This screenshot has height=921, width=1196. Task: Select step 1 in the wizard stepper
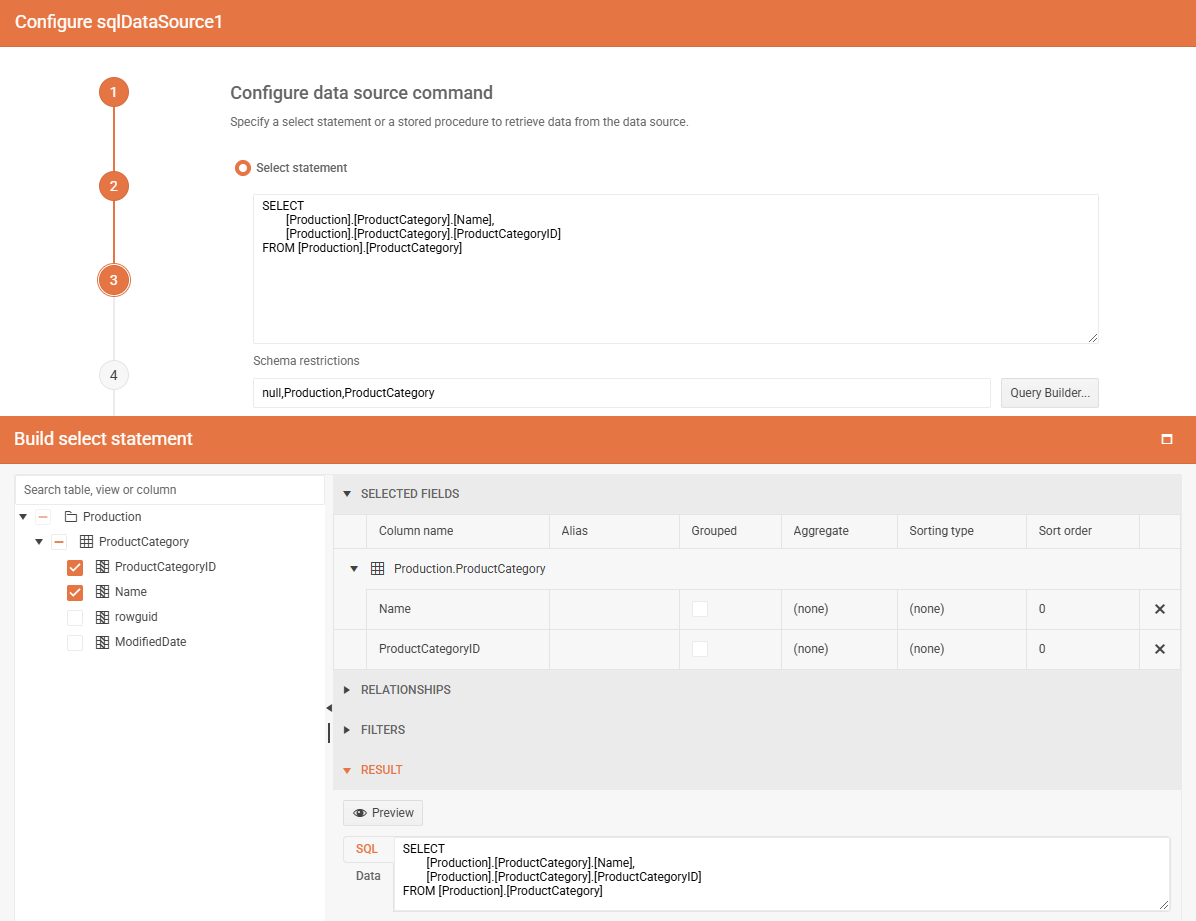(x=113, y=91)
